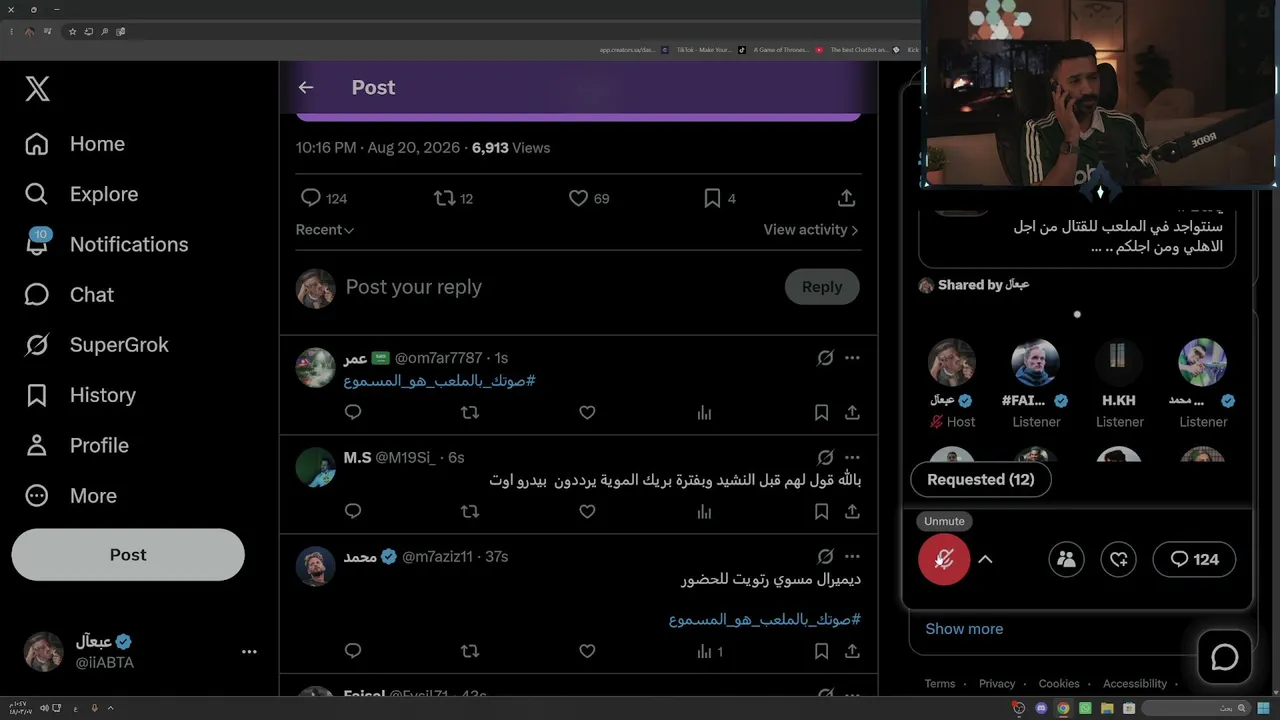Open the more options on @m7aziz11's reply
Screen dimensions: 1280x720
tap(852, 556)
